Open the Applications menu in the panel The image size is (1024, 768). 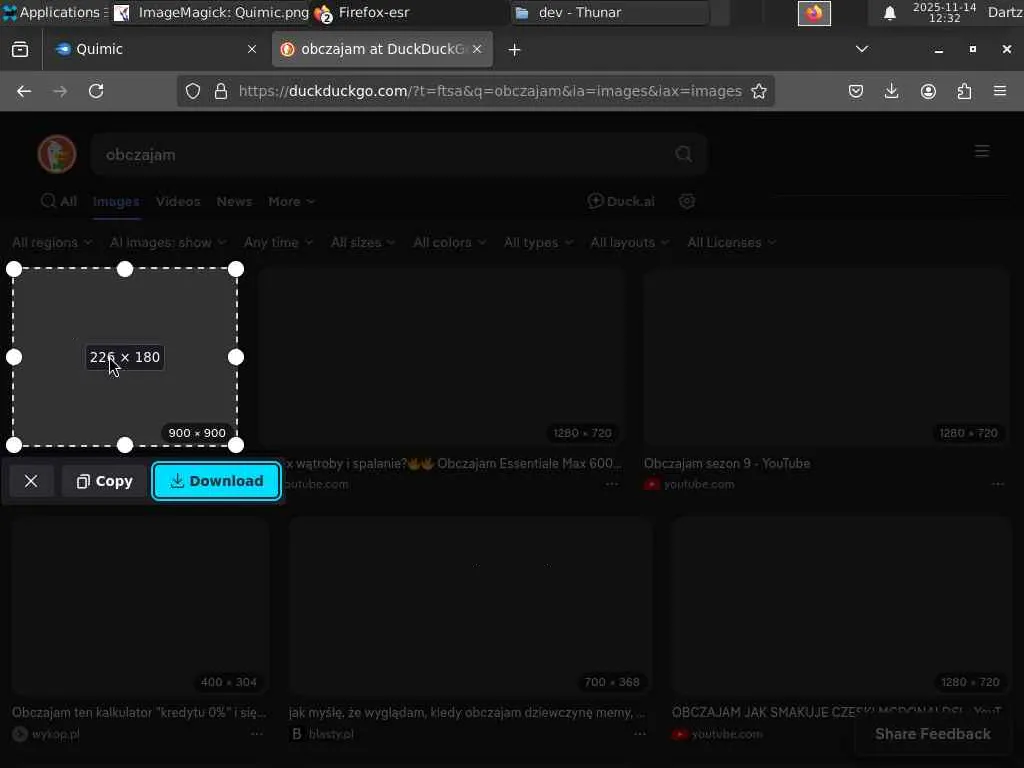click(55, 12)
